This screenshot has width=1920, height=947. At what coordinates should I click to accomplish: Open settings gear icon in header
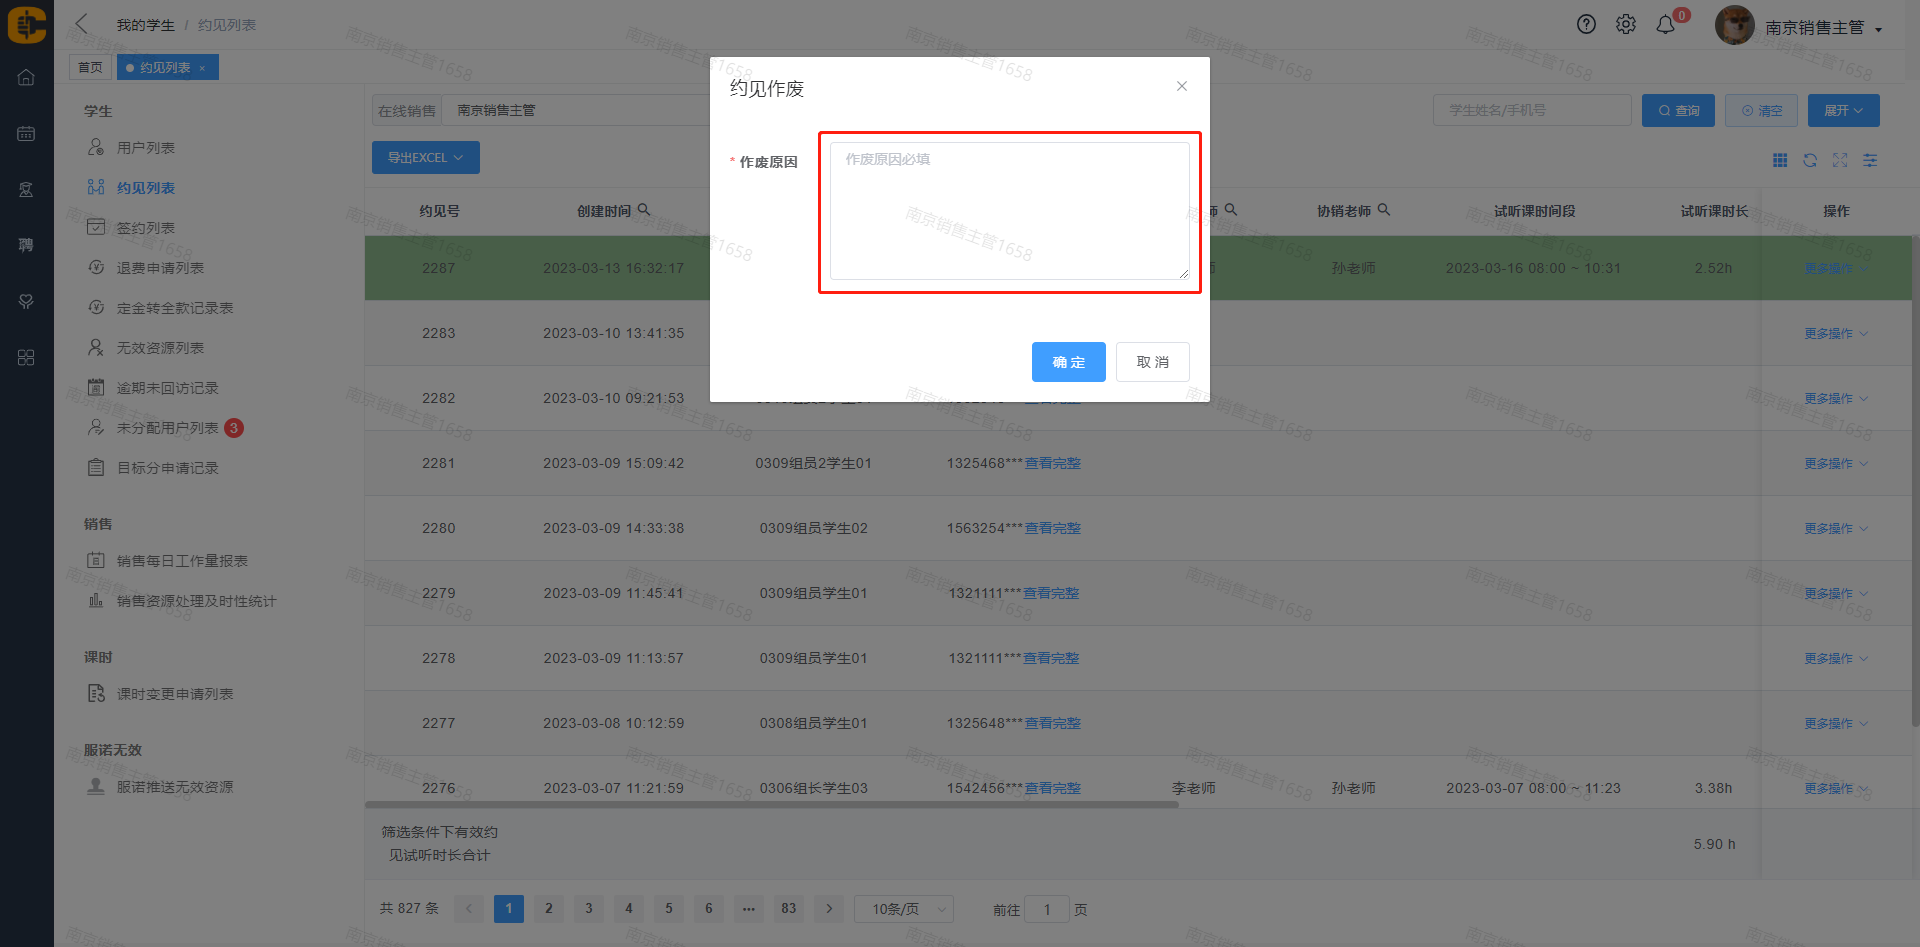pos(1626,25)
